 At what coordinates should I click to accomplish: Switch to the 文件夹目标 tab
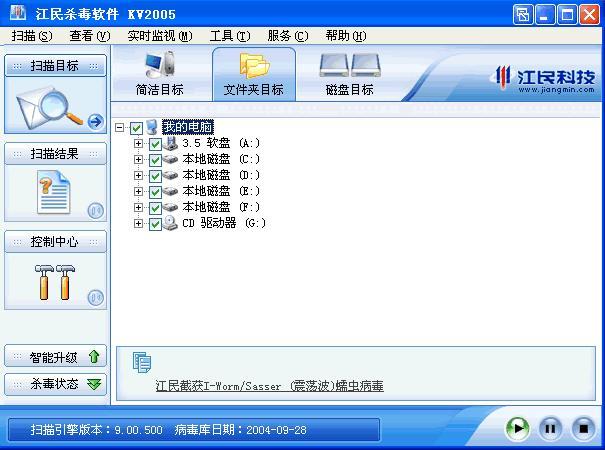254,74
